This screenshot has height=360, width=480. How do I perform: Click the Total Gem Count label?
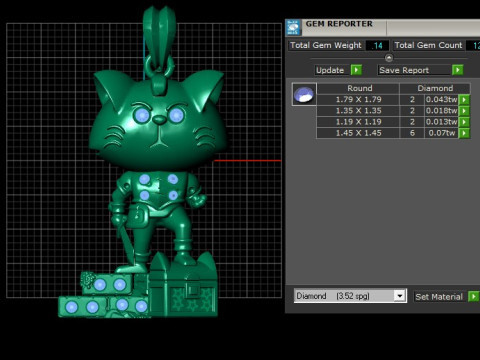pyautogui.click(x=429, y=45)
